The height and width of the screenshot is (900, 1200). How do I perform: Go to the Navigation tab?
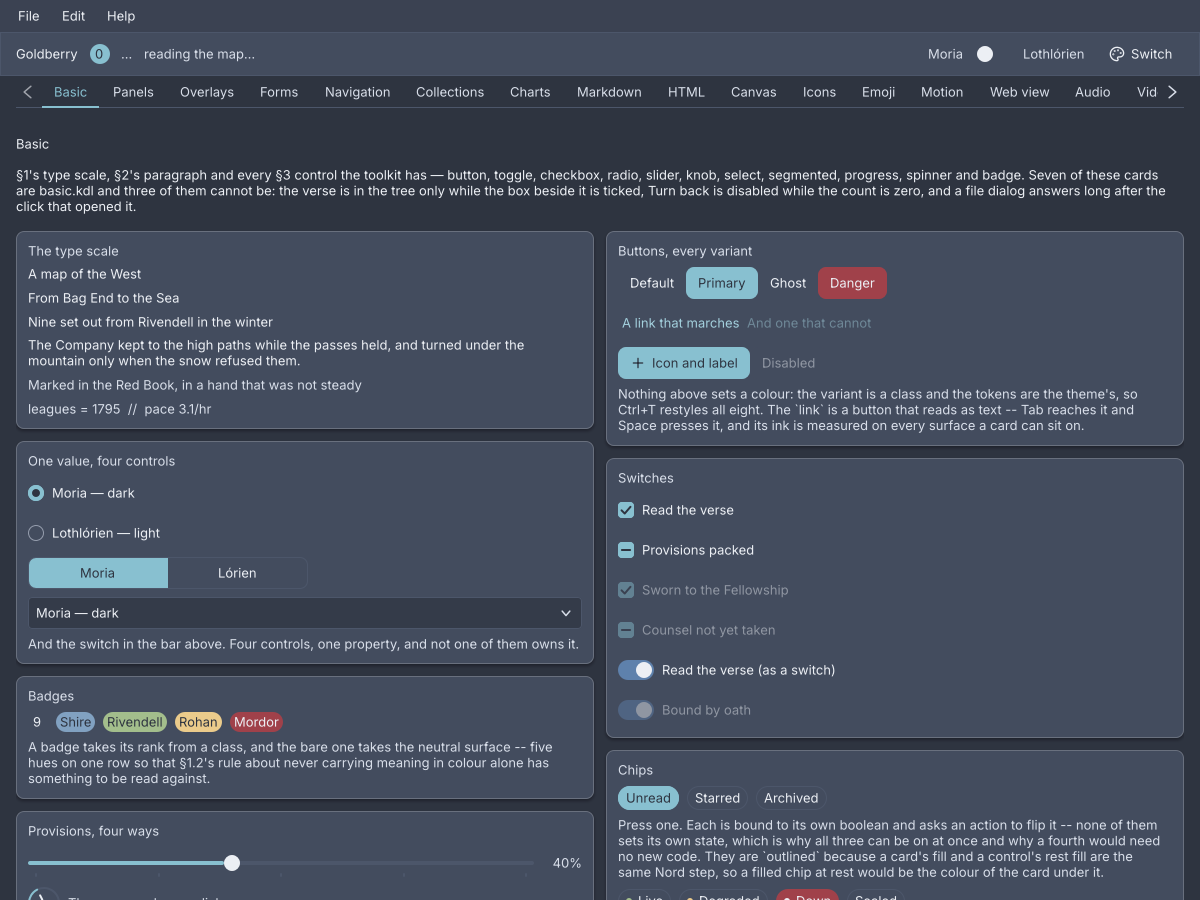pyautogui.click(x=358, y=92)
